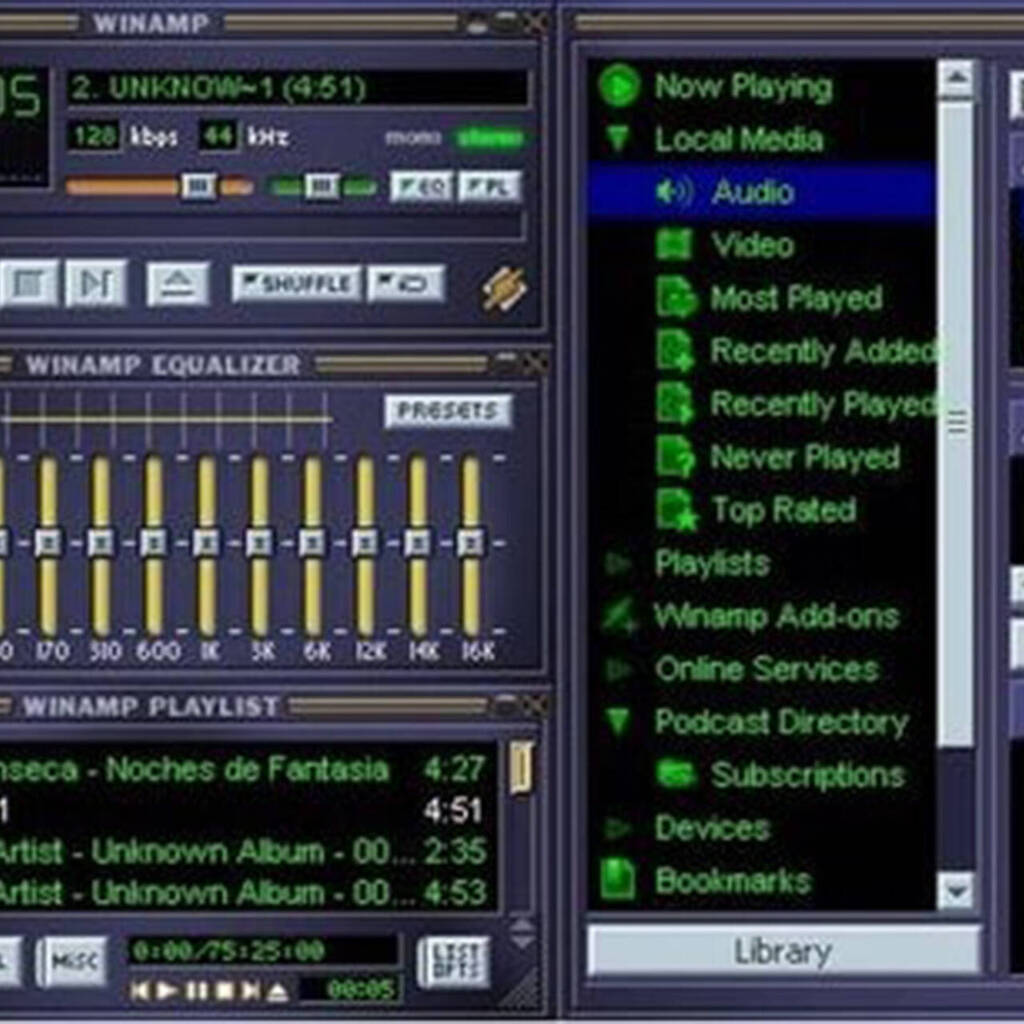The height and width of the screenshot is (1024, 1024).
Task: Toggle the EQ window button
Action: click(420, 186)
